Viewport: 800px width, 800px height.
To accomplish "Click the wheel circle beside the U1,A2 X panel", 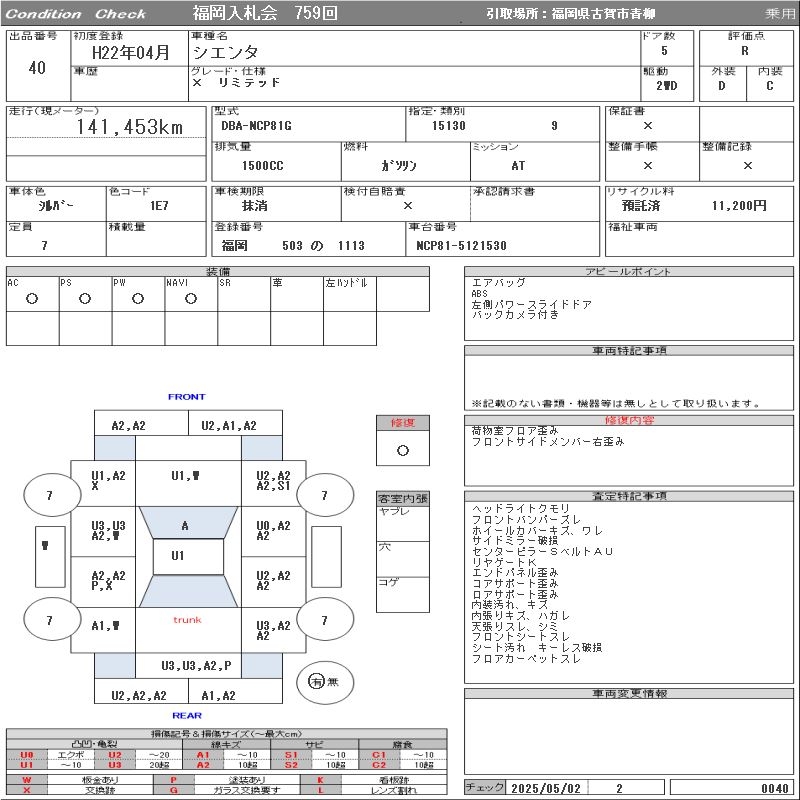I will pos(49,495).
